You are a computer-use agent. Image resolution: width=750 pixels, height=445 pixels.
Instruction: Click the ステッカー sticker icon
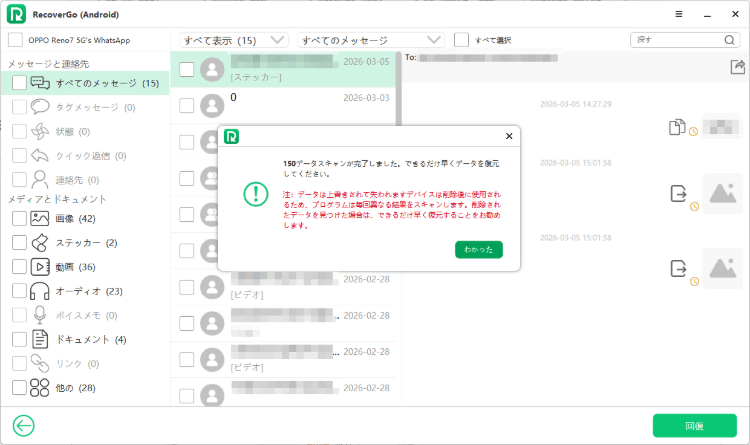tap(40, 243)
